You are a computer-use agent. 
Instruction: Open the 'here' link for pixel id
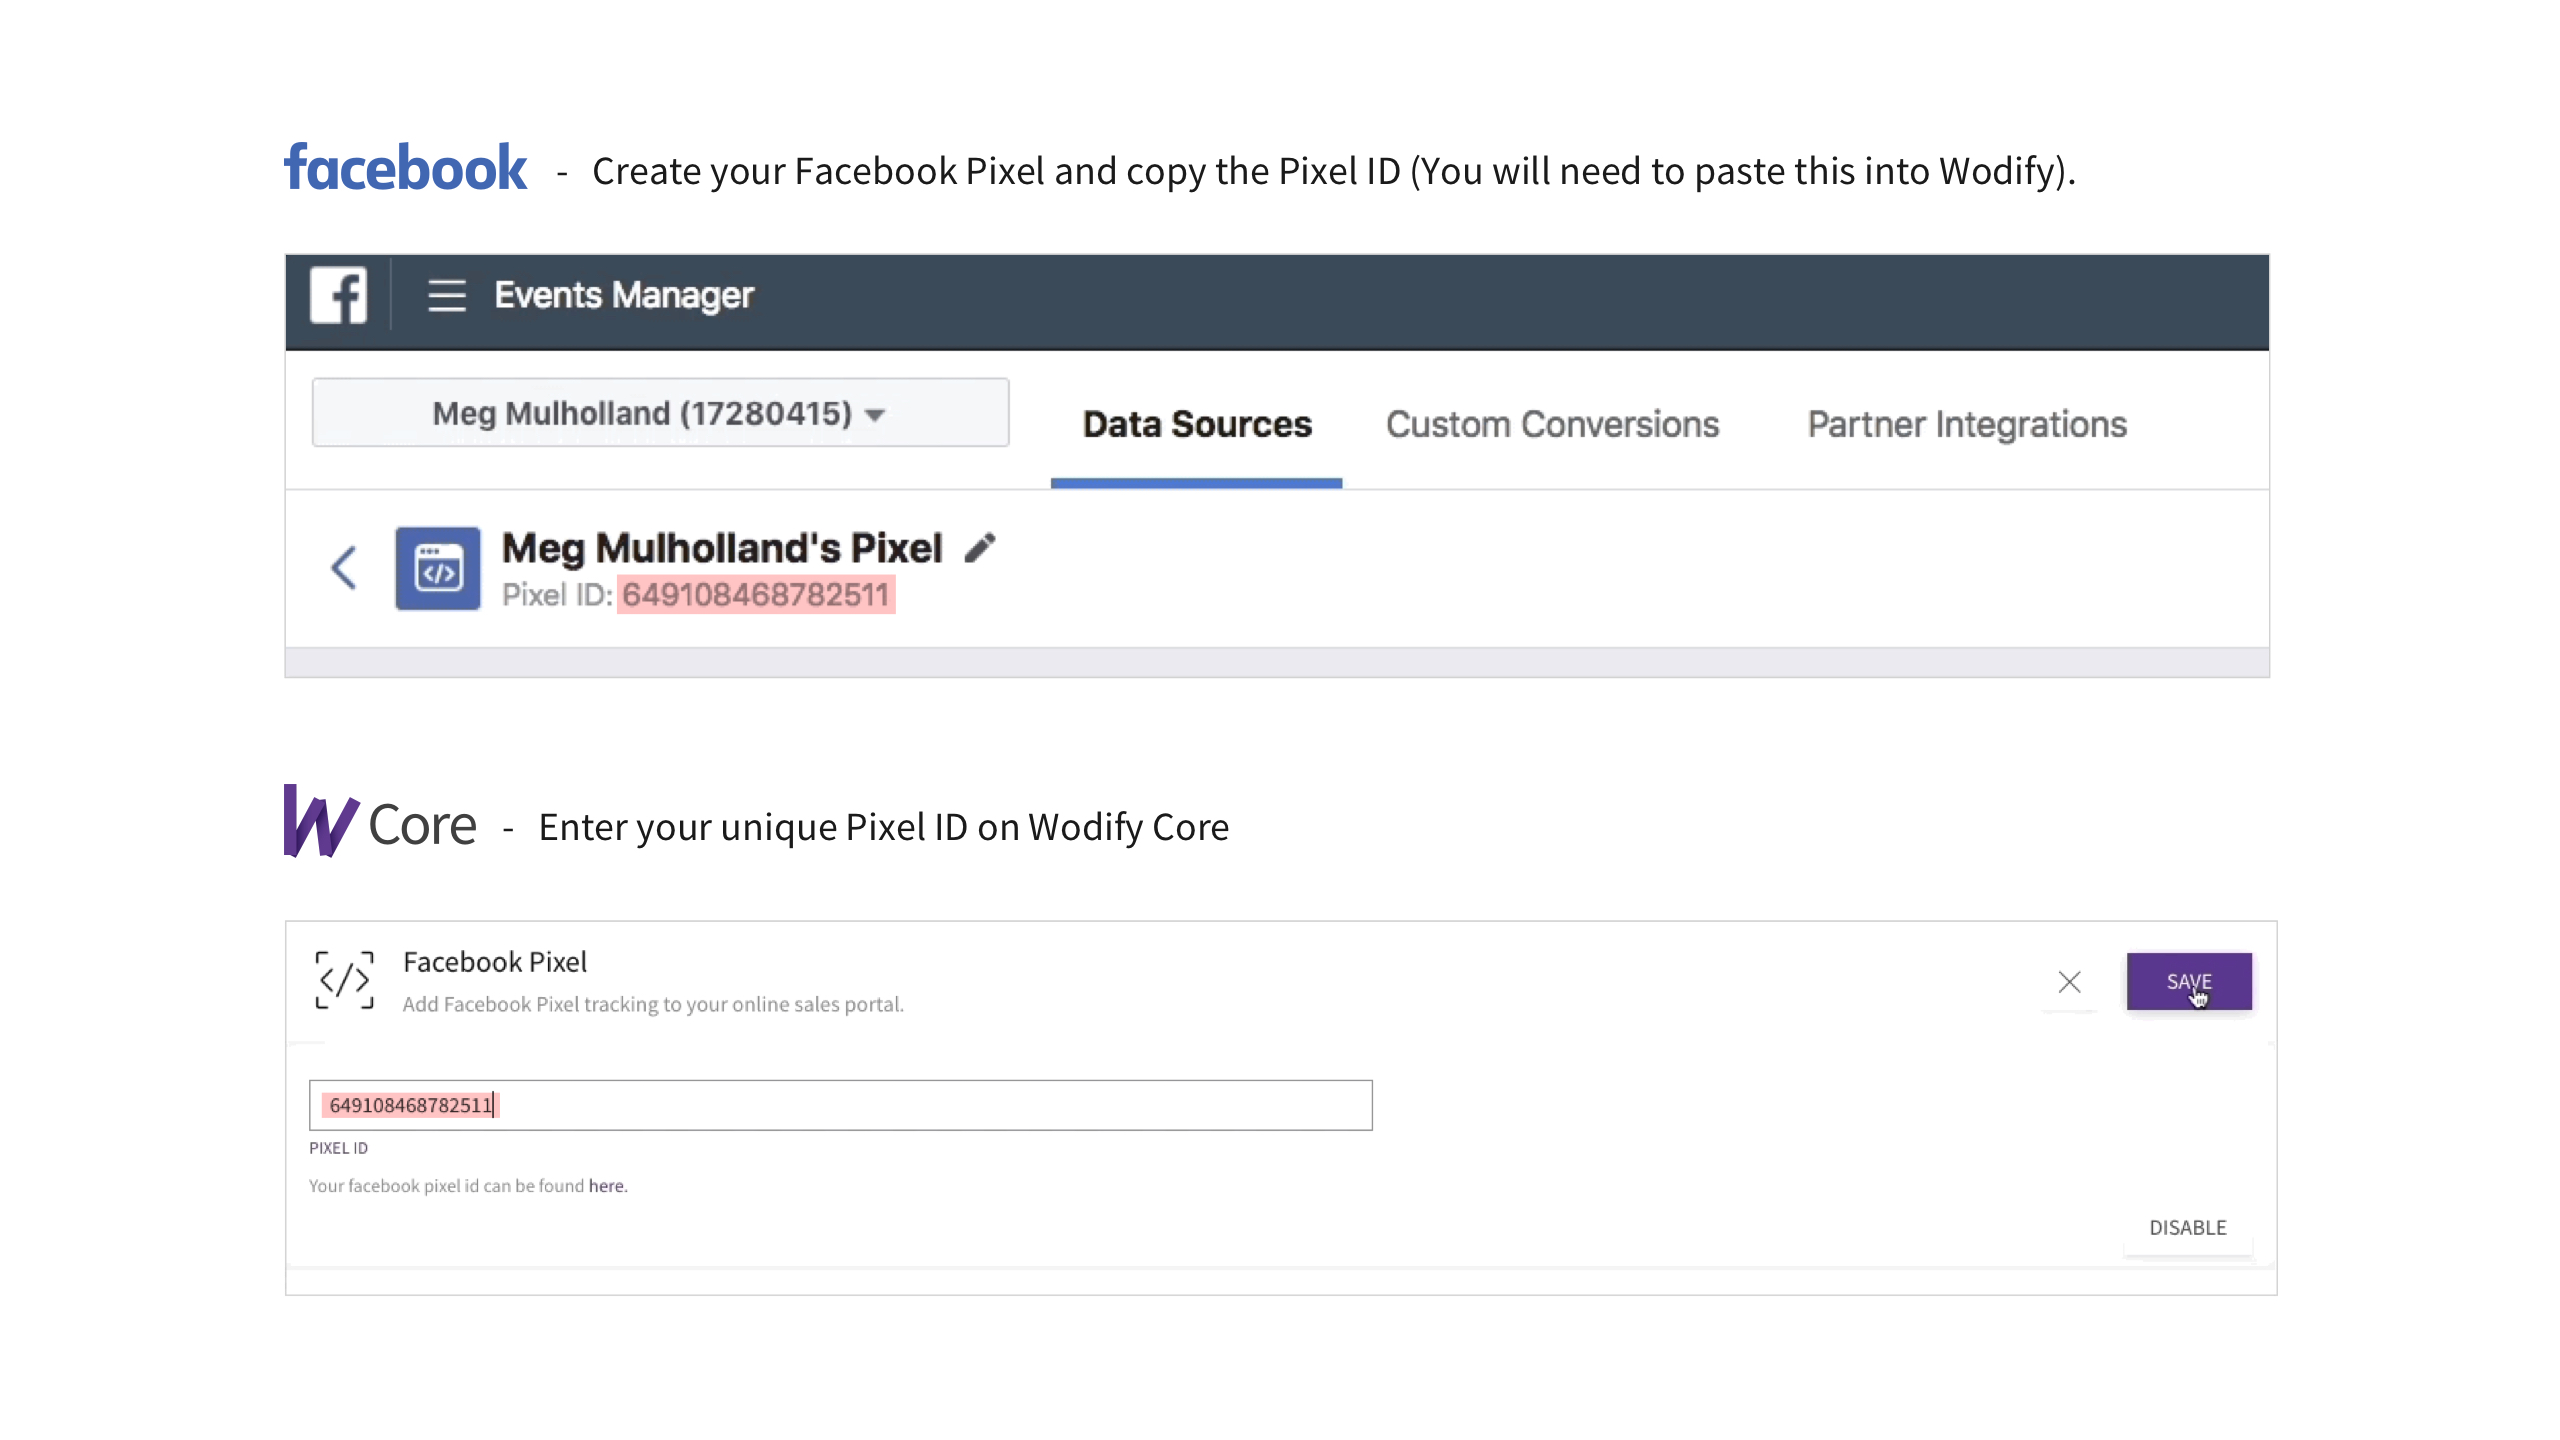(606, 1185)
